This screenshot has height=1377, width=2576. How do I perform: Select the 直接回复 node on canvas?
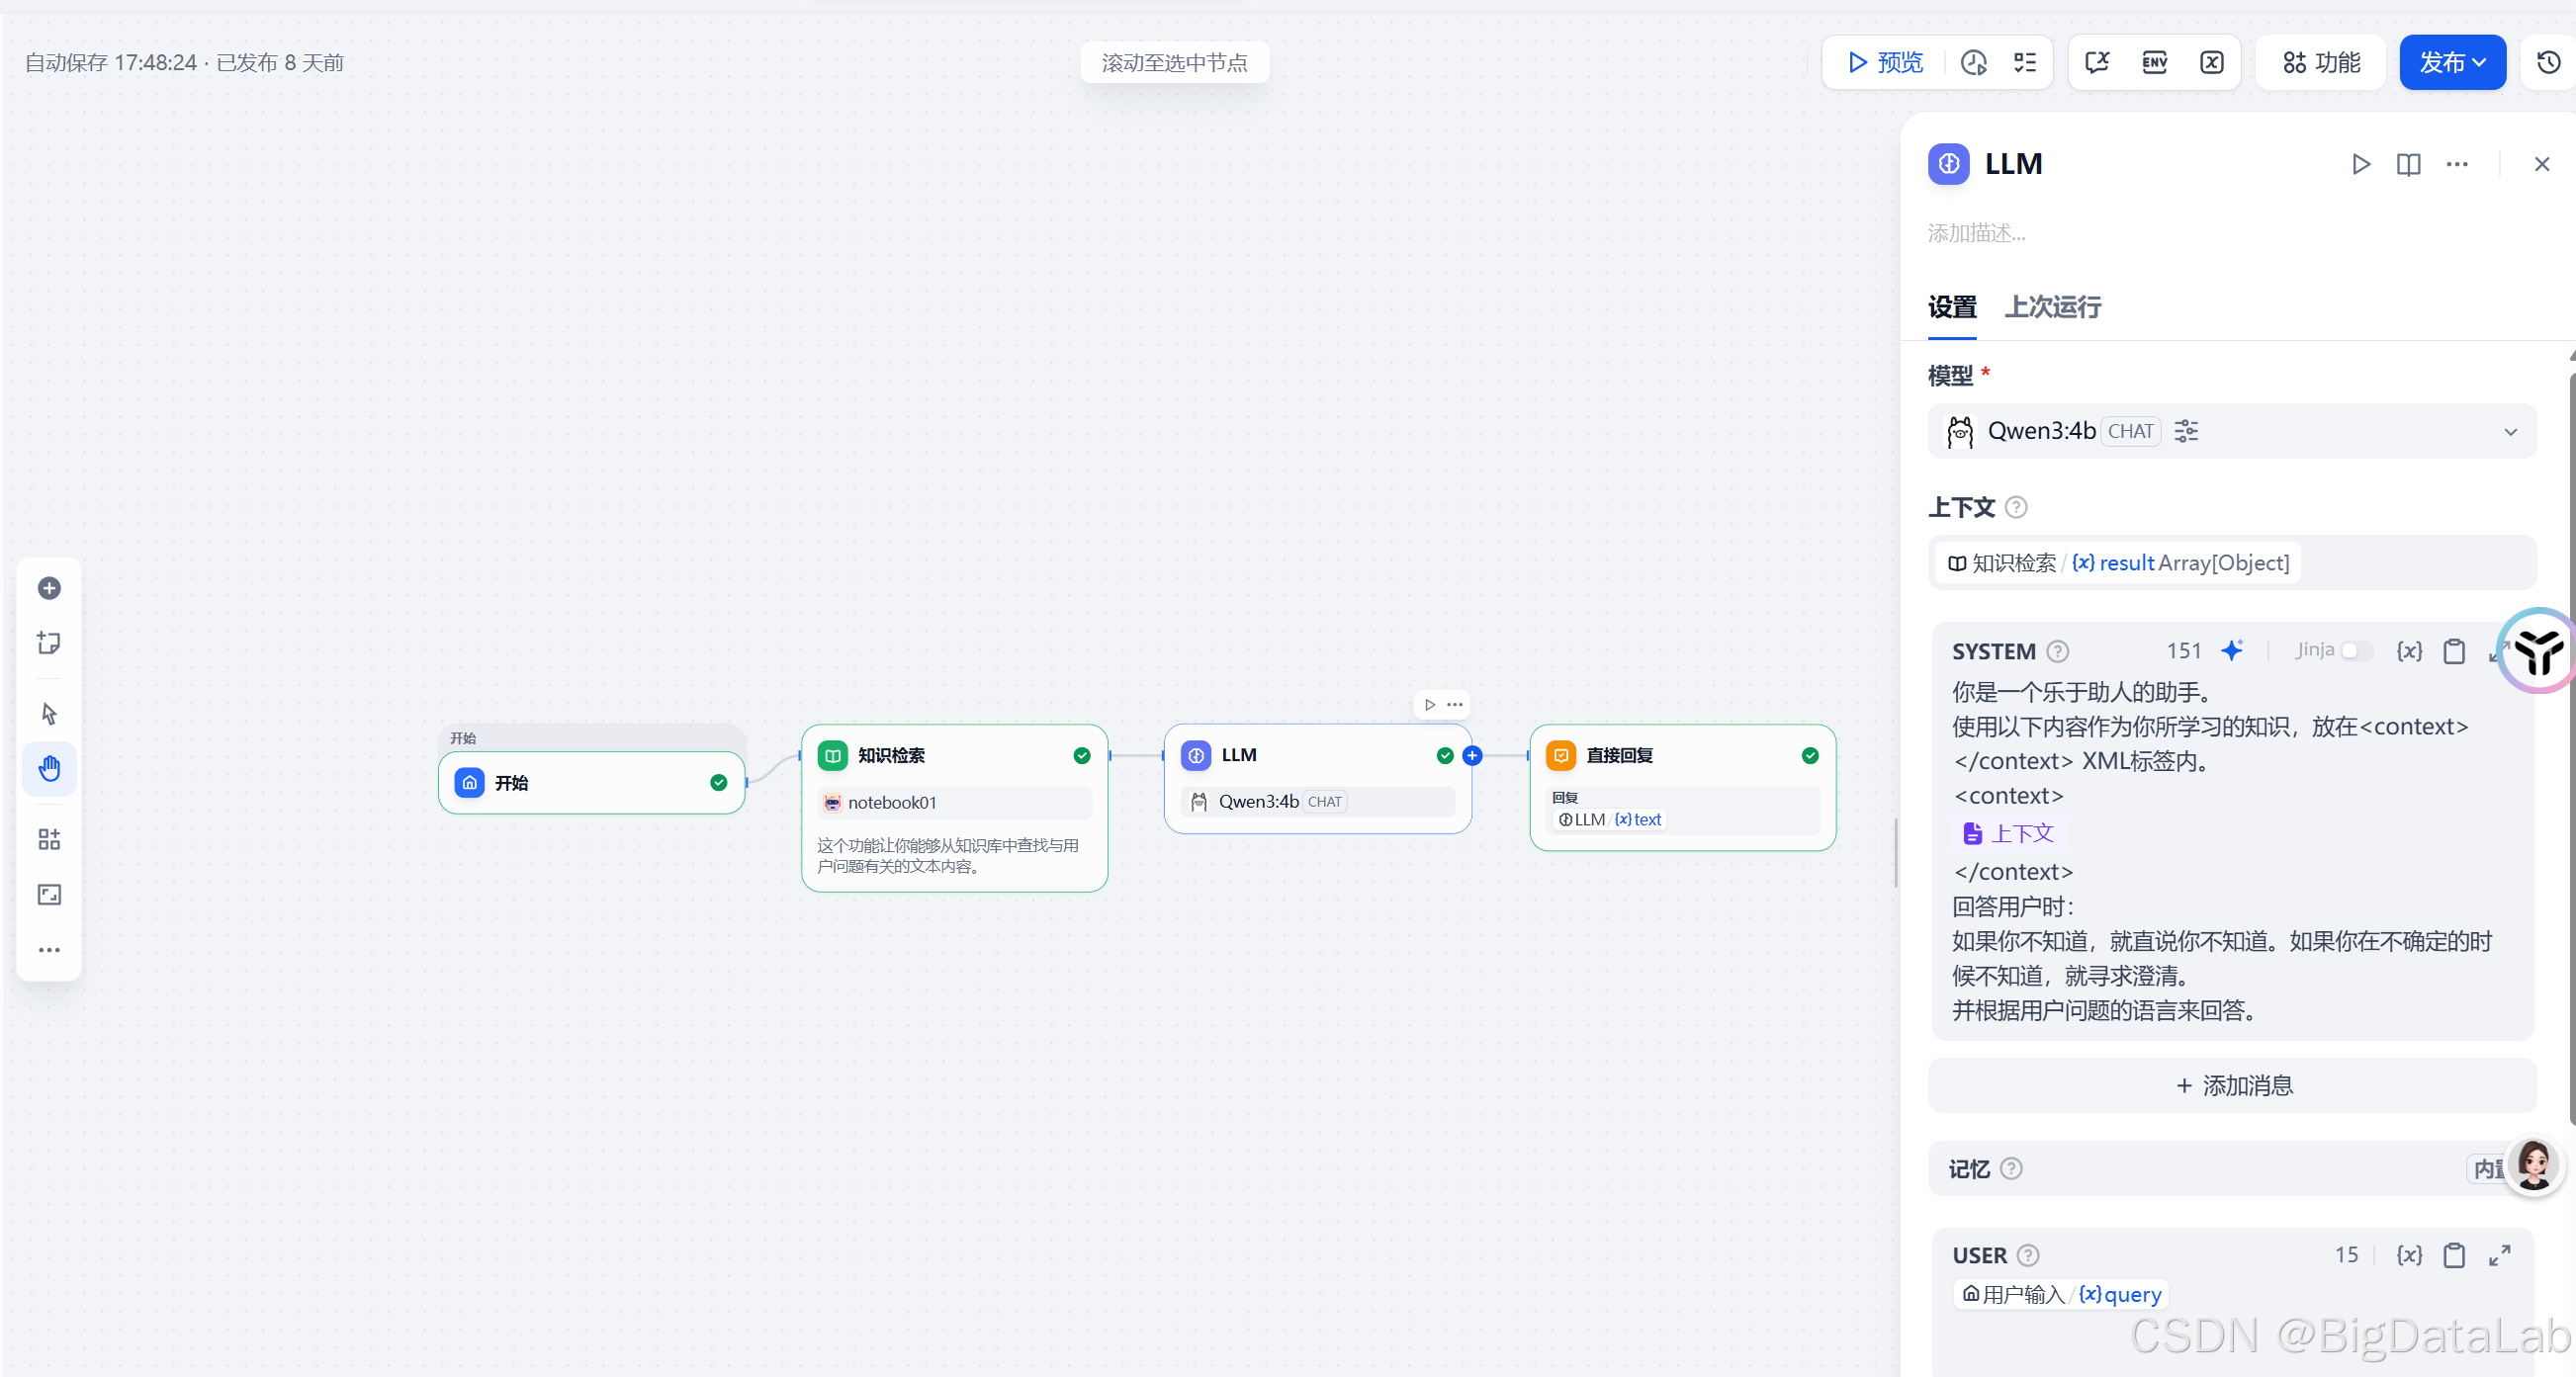pos(1682,788)
